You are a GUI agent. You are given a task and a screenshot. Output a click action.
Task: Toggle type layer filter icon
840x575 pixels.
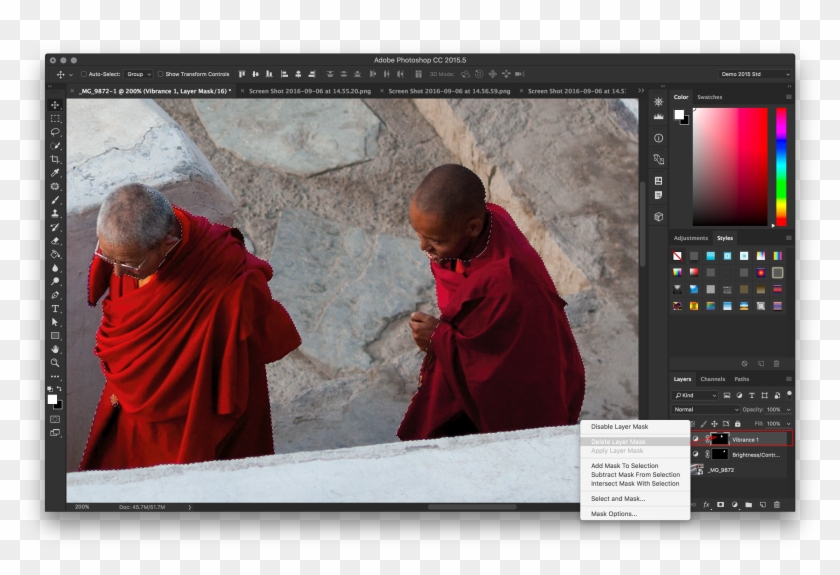[x=752, y=395]
